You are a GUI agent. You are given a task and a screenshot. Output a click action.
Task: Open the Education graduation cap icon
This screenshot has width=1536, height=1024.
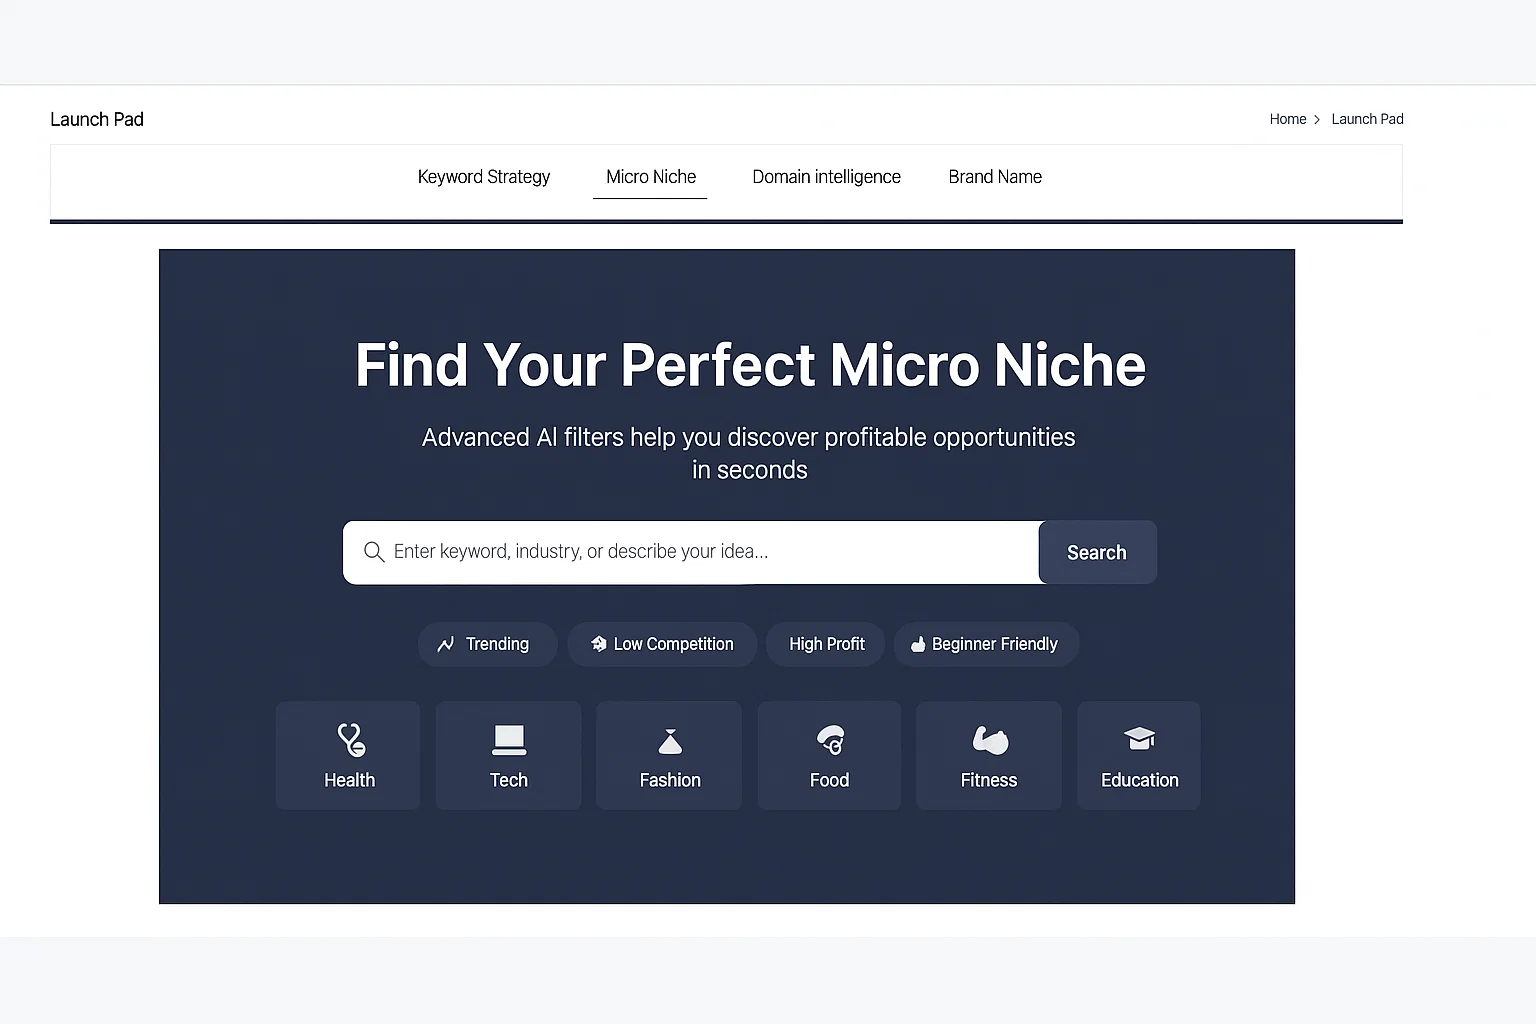click(x=1139, y=739)
